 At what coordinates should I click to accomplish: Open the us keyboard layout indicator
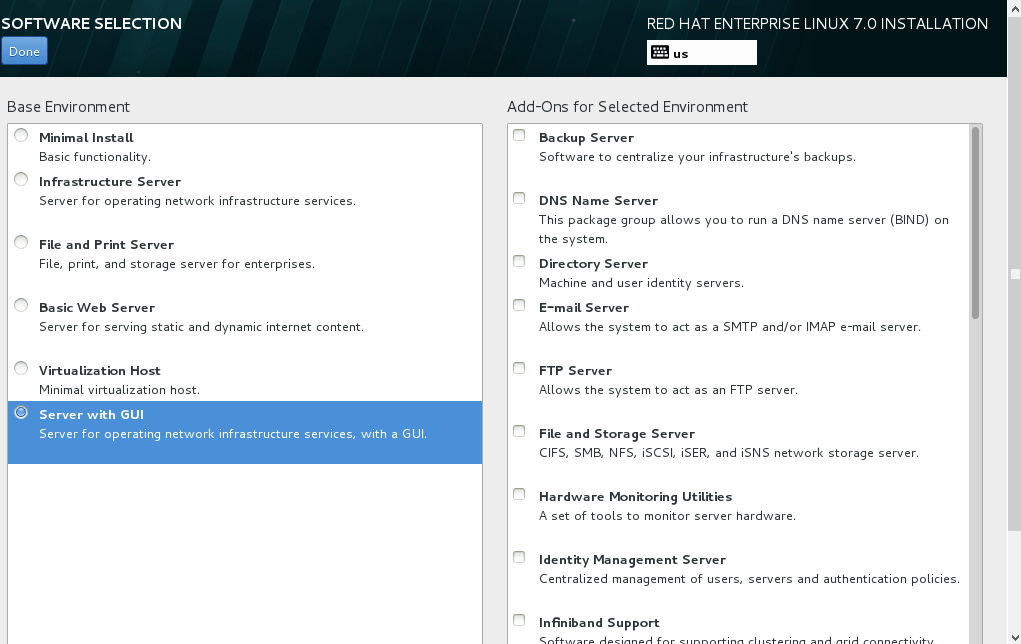(x=701, y=53)
